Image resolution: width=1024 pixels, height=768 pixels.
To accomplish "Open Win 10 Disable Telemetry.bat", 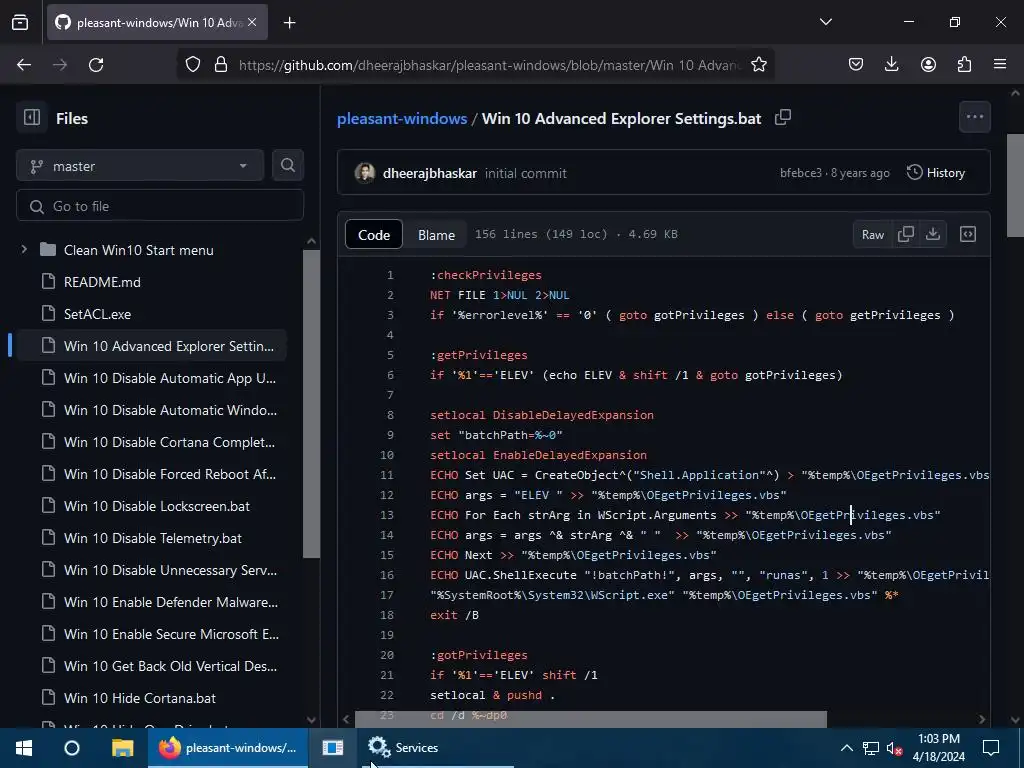I will [152, 537].
